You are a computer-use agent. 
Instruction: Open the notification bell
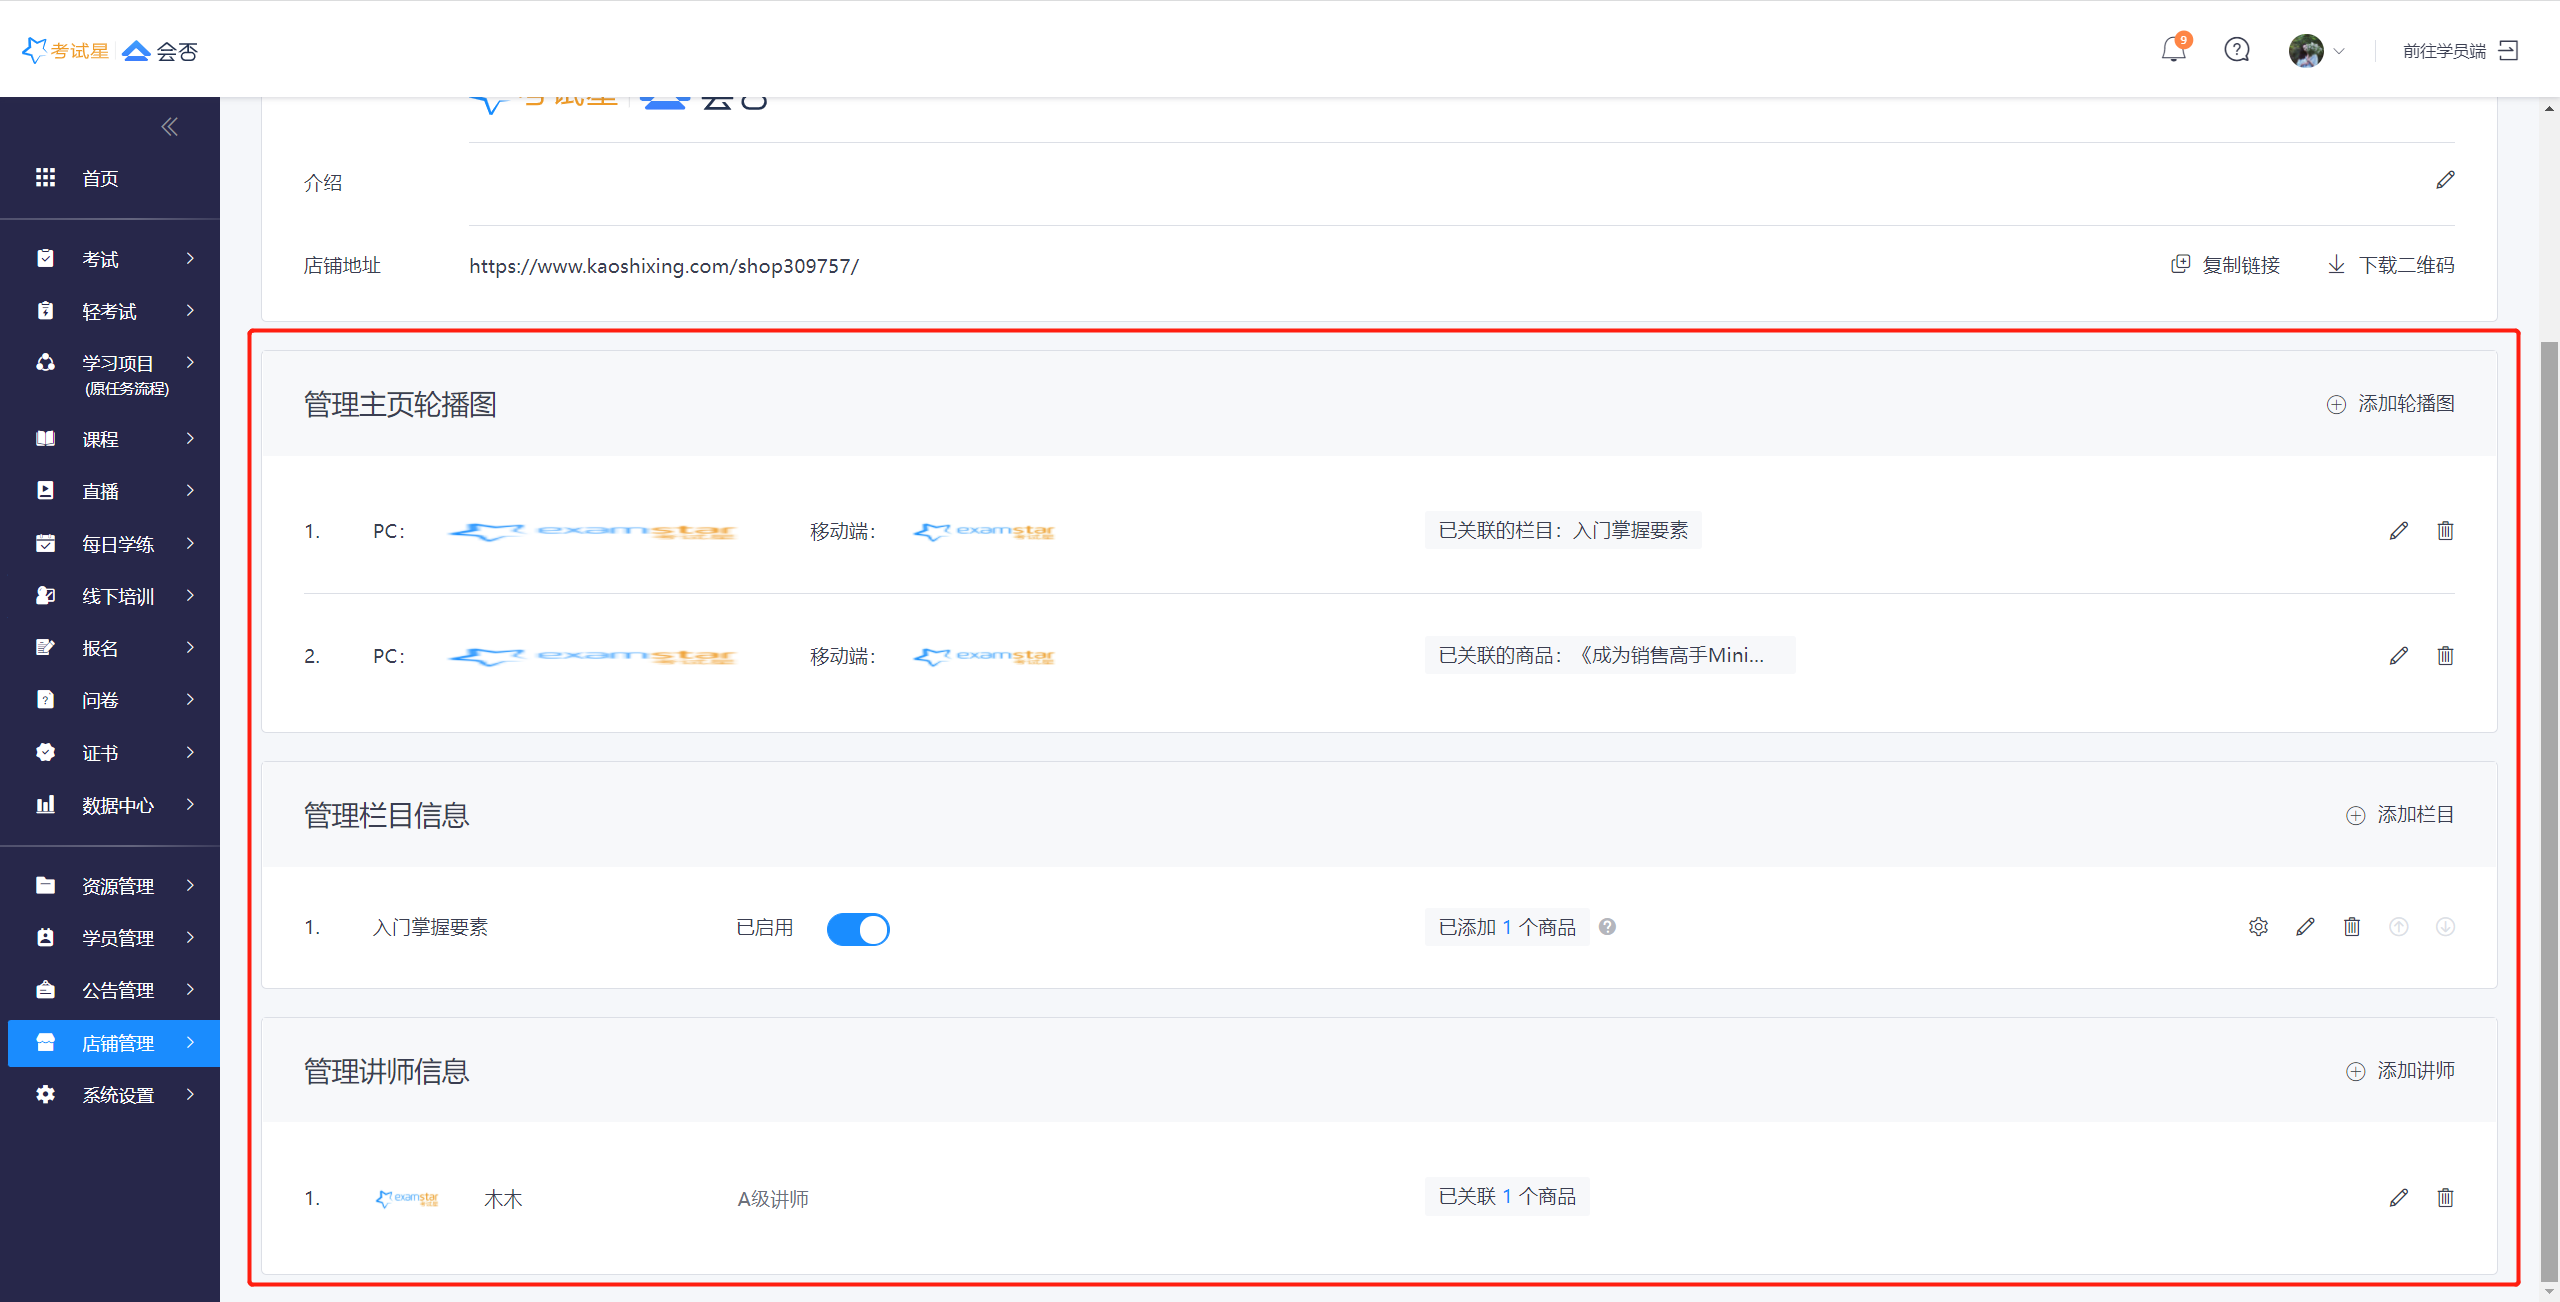[2173, 50]
